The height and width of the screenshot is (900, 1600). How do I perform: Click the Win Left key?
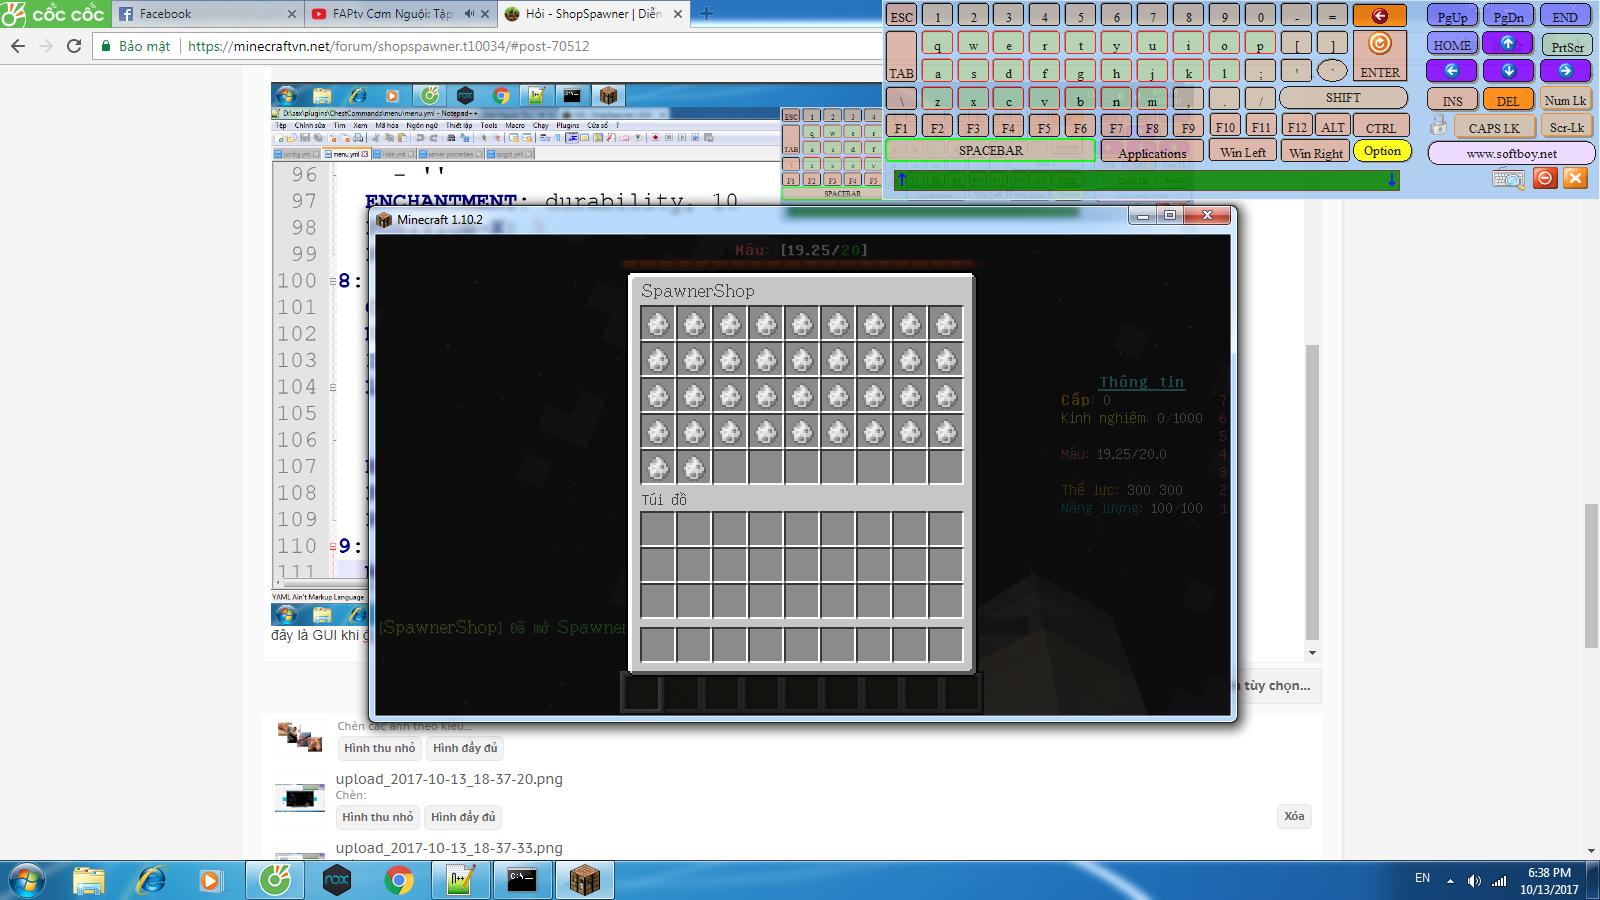pos(1243,152)
